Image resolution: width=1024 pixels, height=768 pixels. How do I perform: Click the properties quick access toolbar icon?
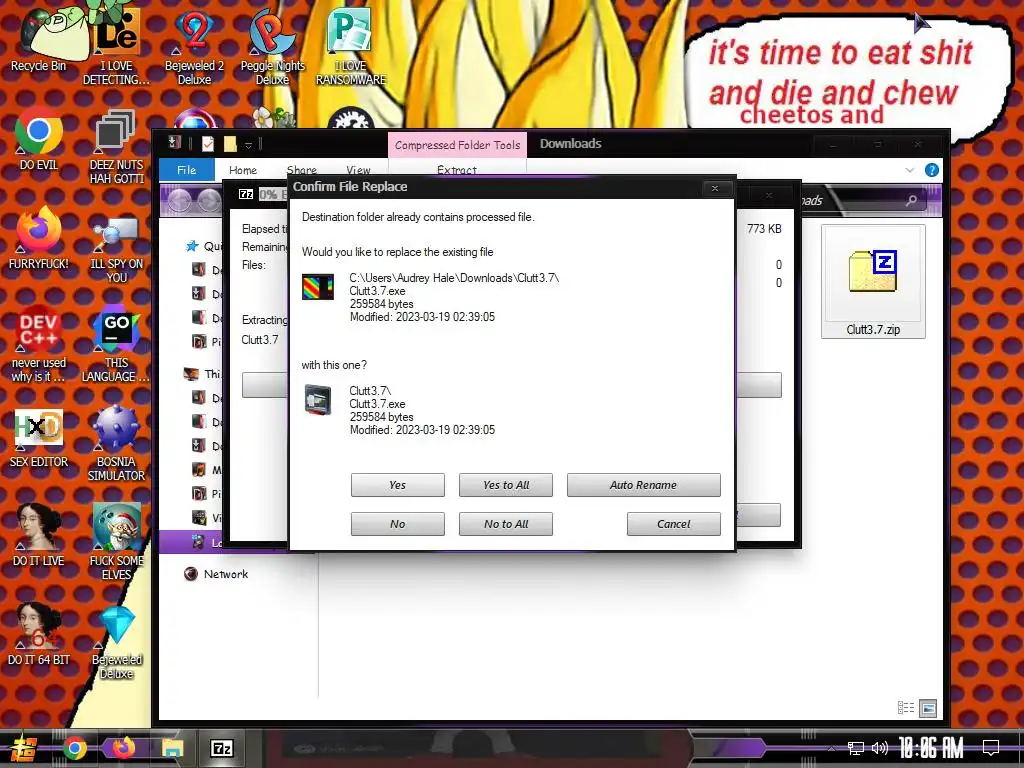(x=208, y=144)
